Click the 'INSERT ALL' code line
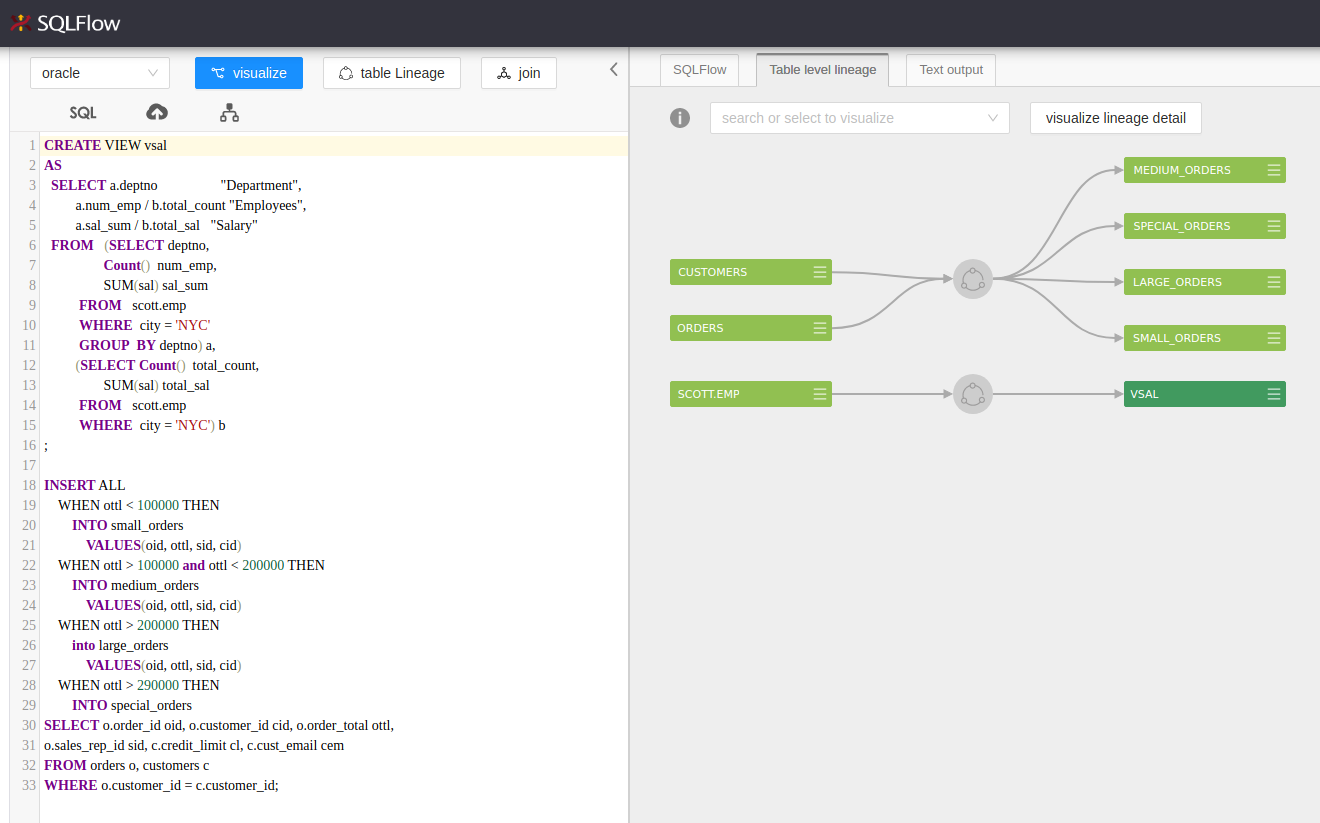Image resolution: width=1320 pixels, height=823 pixels. pyautogui.click(x=85, y=485)
